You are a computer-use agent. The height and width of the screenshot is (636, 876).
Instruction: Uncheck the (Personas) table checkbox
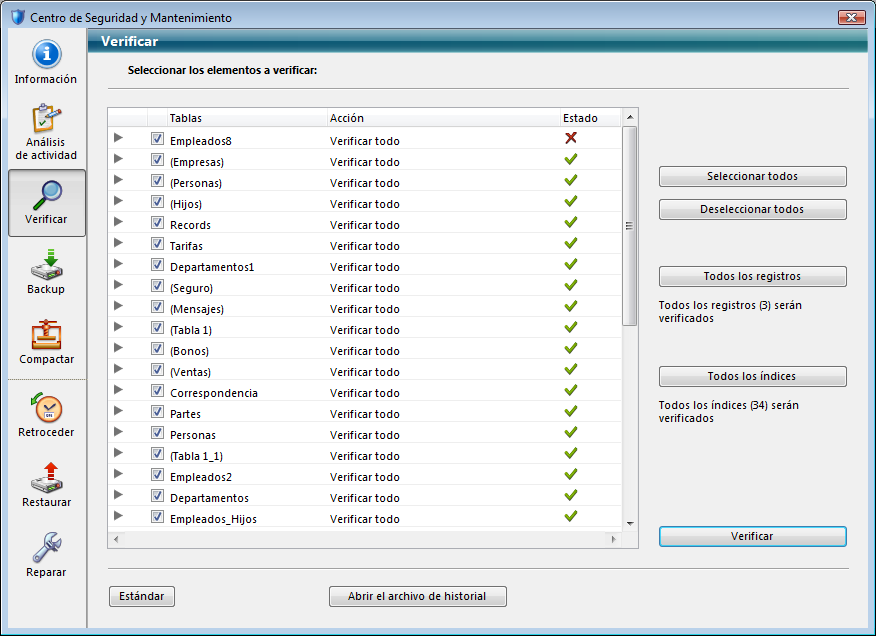pos(157,181)
